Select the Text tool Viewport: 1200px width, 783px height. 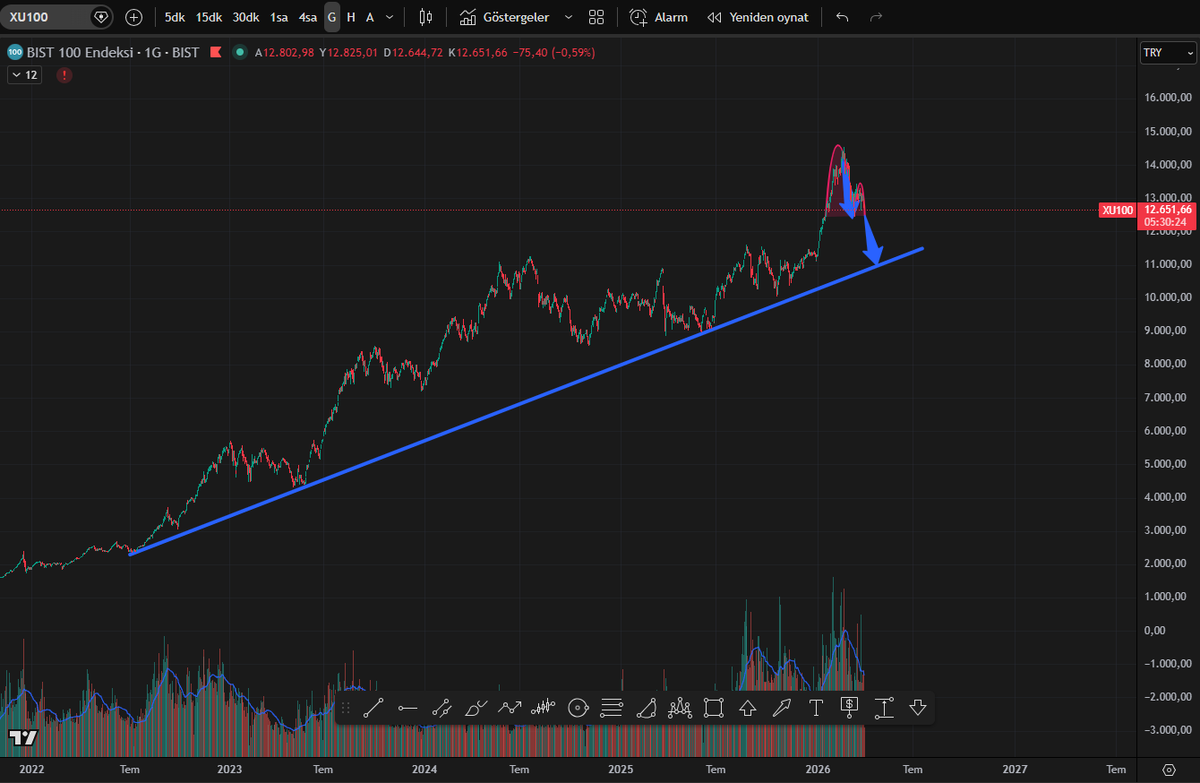[816, 709]
